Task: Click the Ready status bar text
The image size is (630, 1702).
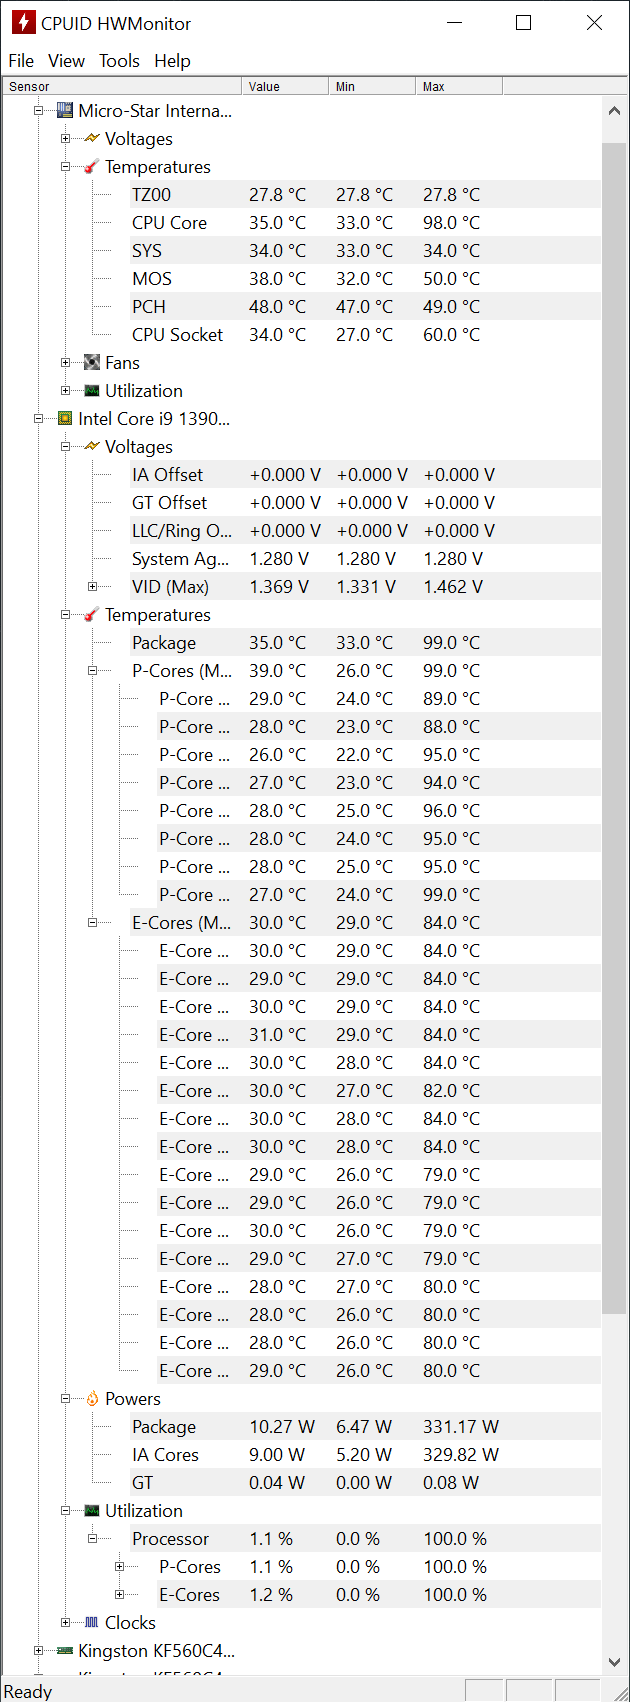Action: [28, 1691]
